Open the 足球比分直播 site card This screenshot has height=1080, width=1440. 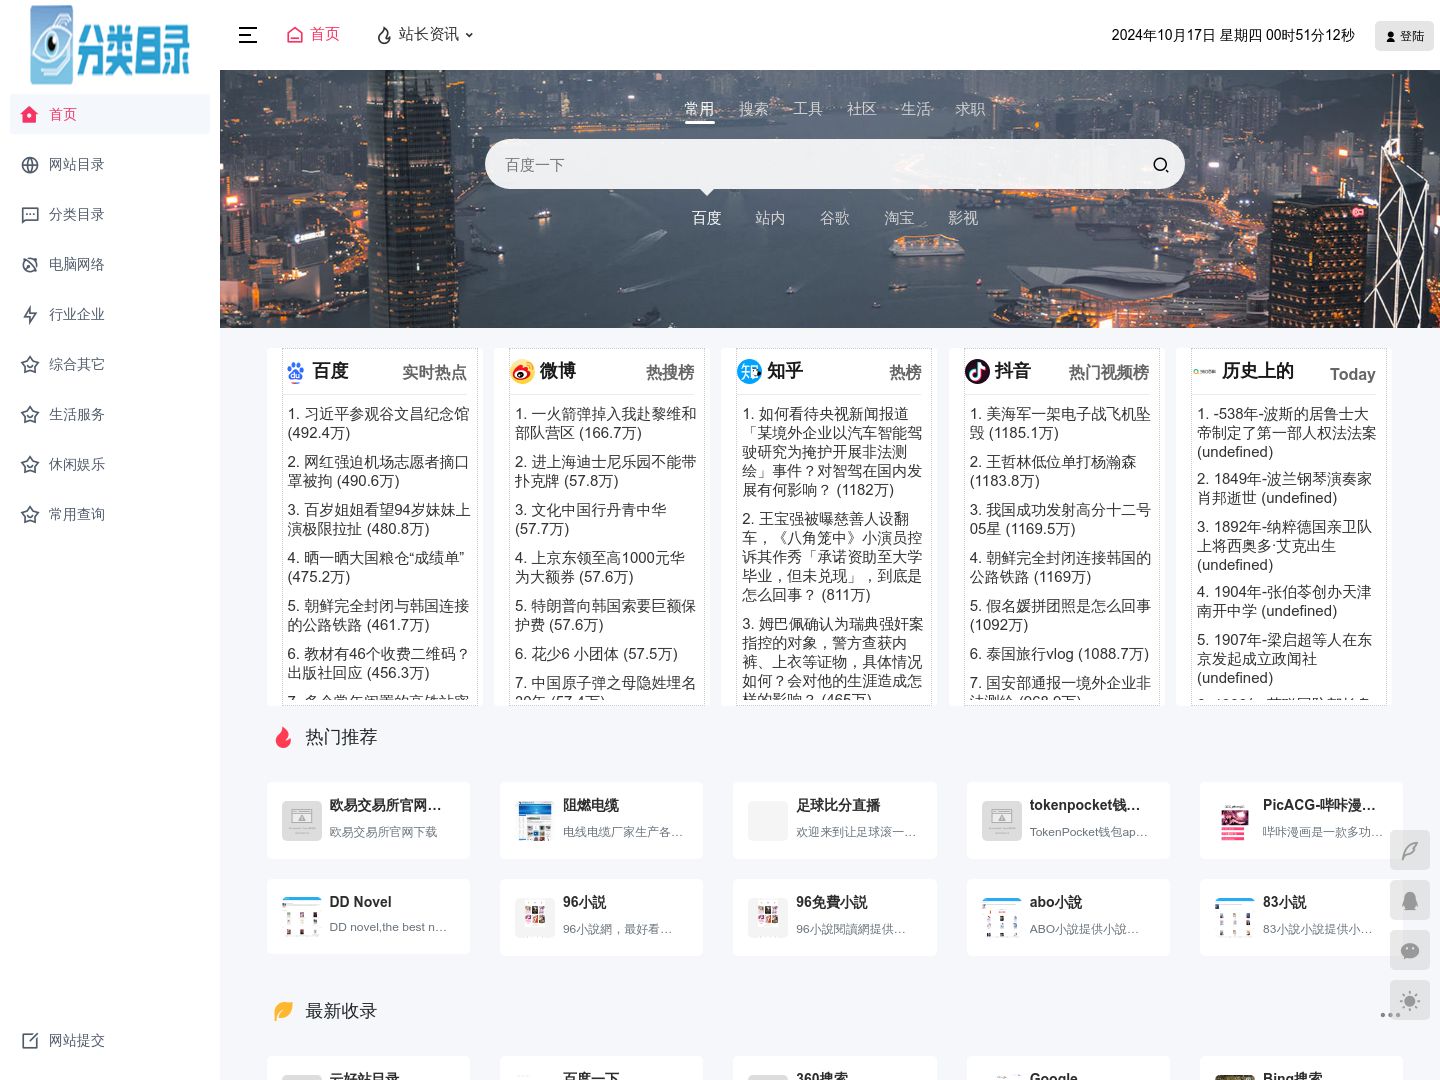(x=835, y=820)
